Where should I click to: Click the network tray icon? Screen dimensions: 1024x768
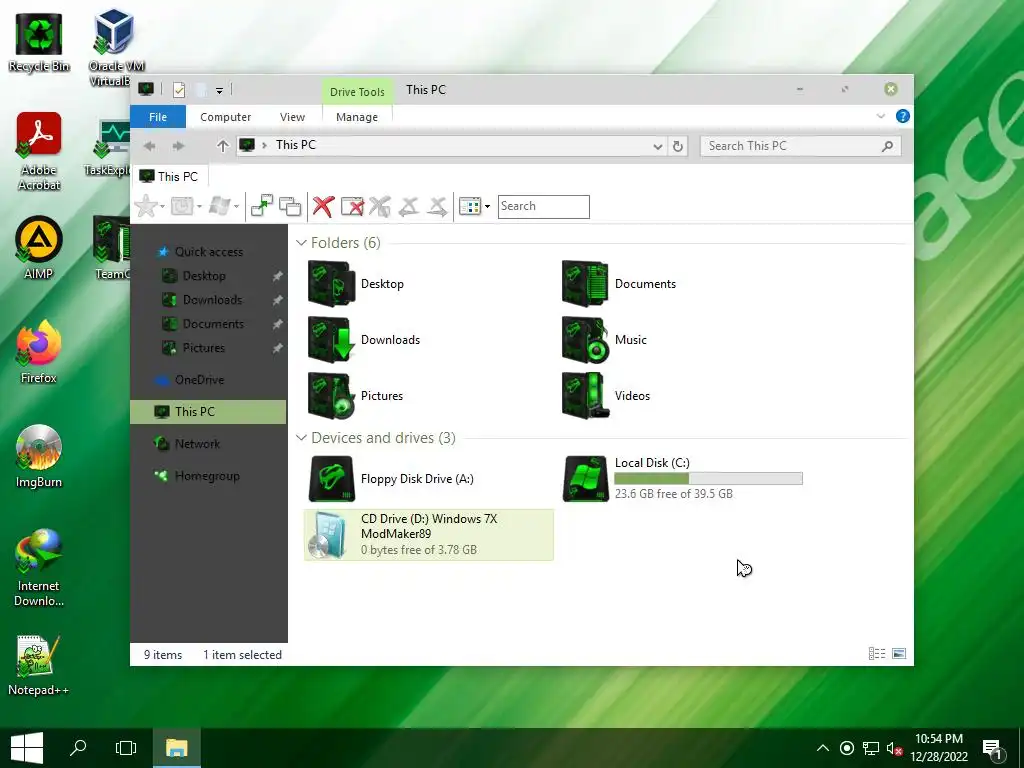871,748
